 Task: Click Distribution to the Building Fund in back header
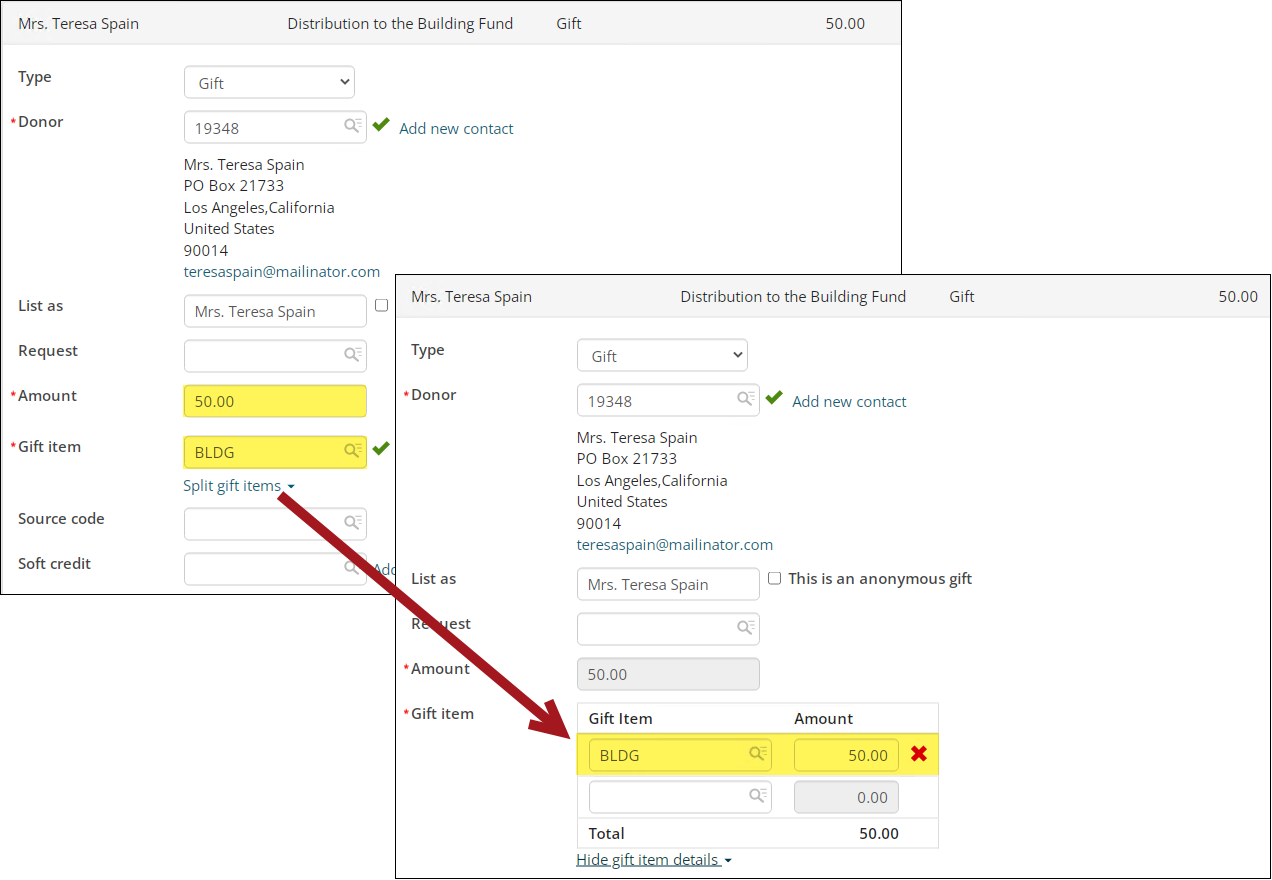point(400,23)
